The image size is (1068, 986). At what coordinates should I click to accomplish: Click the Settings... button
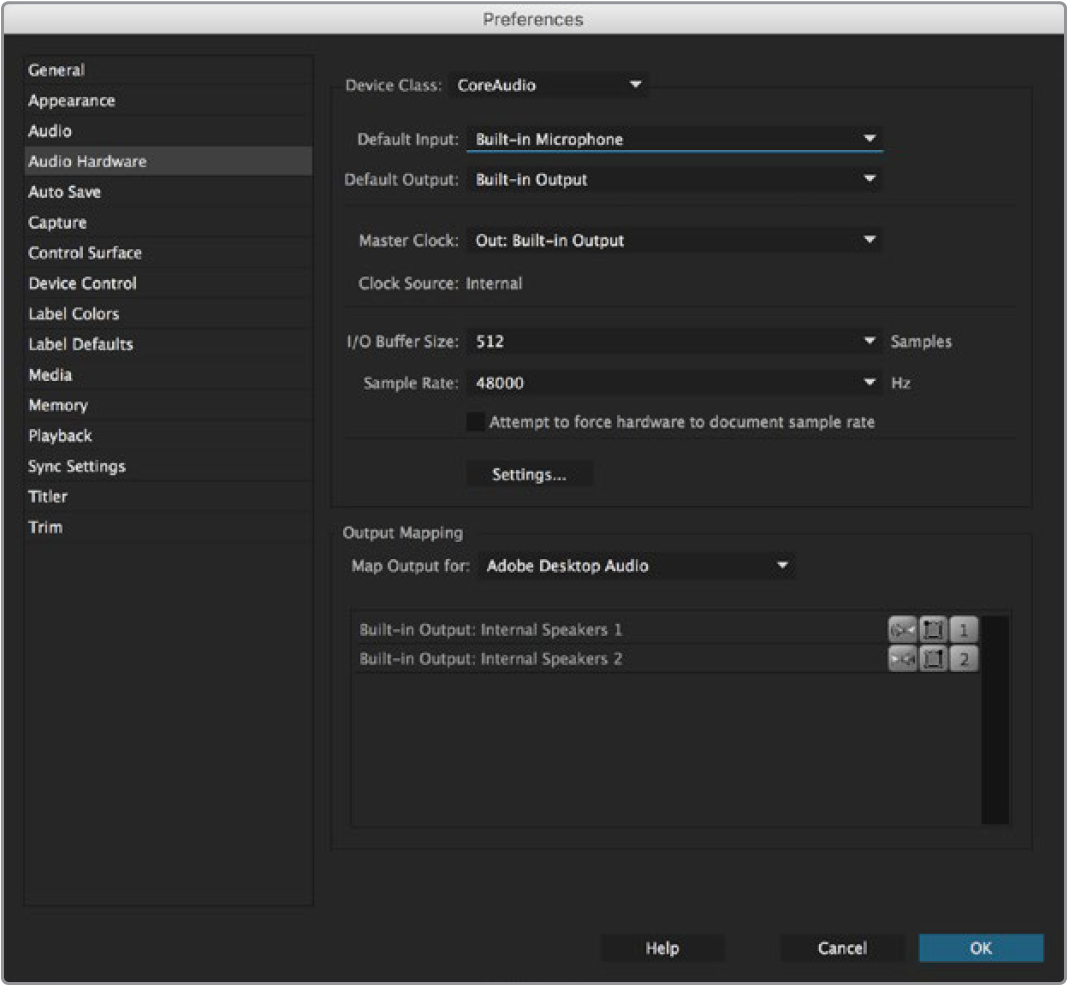[x=529, y=475]
